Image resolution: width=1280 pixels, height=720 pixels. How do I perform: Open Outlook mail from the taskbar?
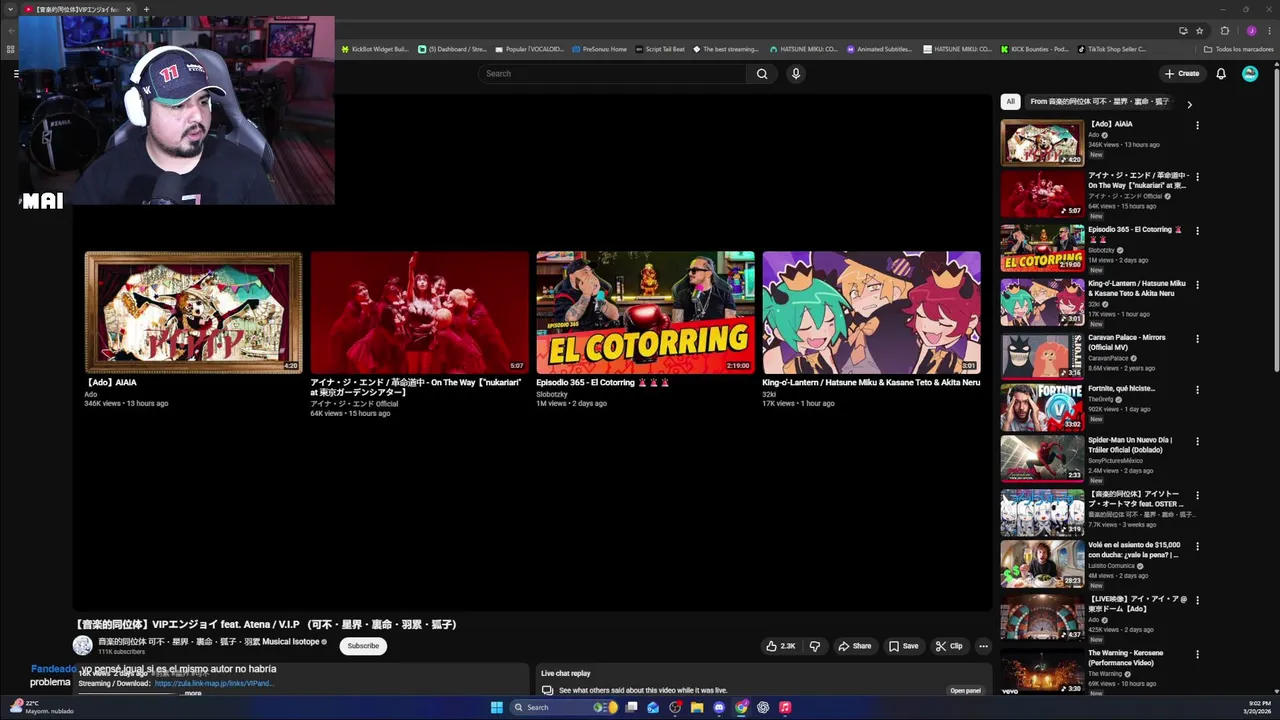click(653, 708)
